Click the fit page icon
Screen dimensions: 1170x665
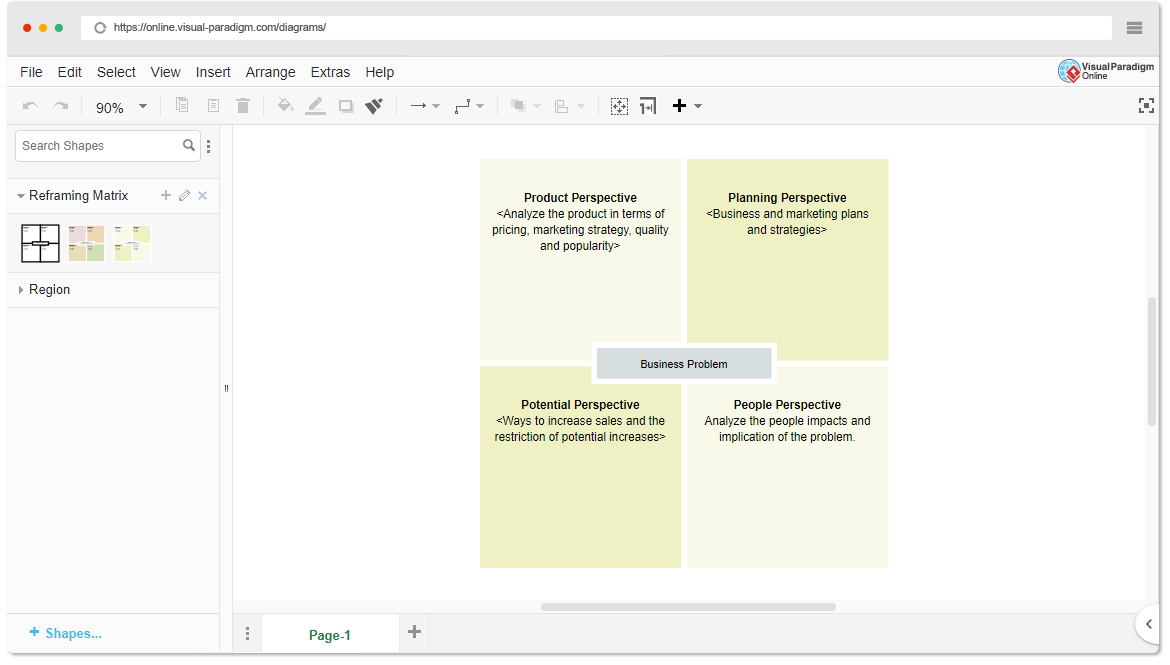point(619,106)
